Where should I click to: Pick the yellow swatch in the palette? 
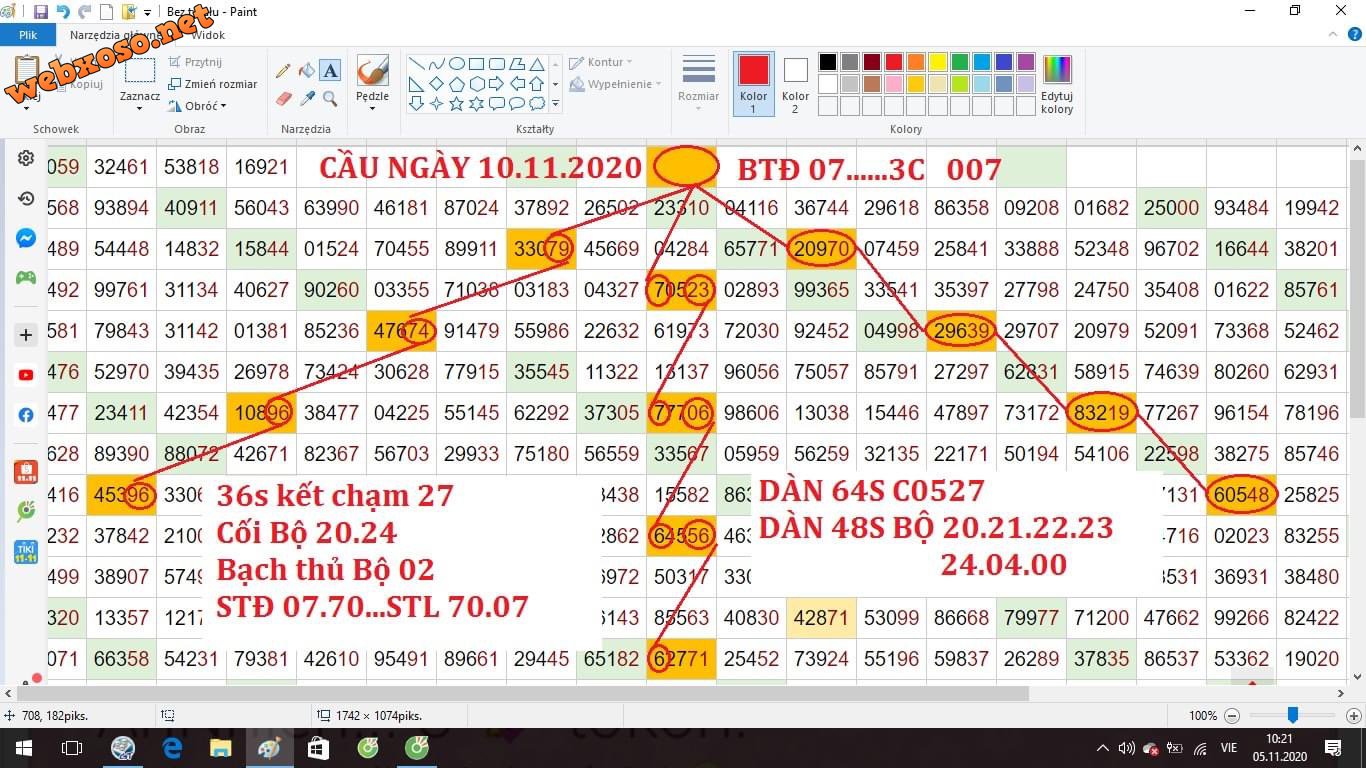point(938,62)
